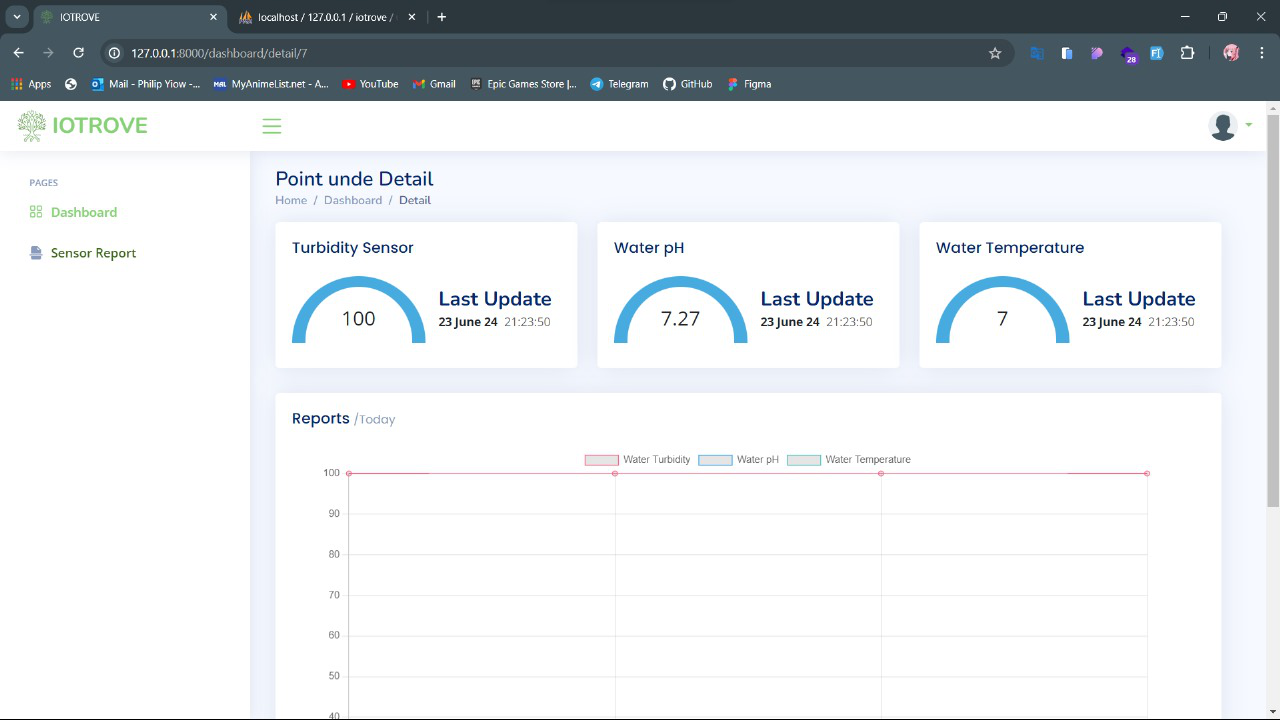Open the Figma bookmark

pyautogui.click(x=749, y=84)
